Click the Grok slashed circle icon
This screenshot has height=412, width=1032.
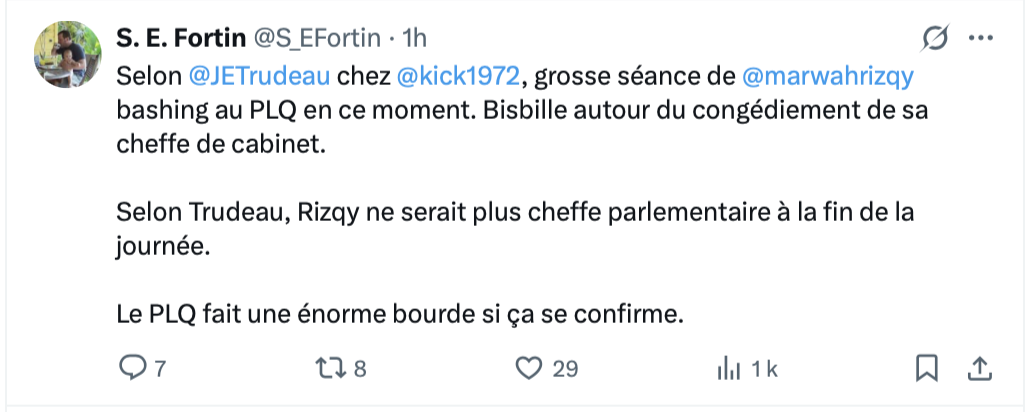pos(936,38)
